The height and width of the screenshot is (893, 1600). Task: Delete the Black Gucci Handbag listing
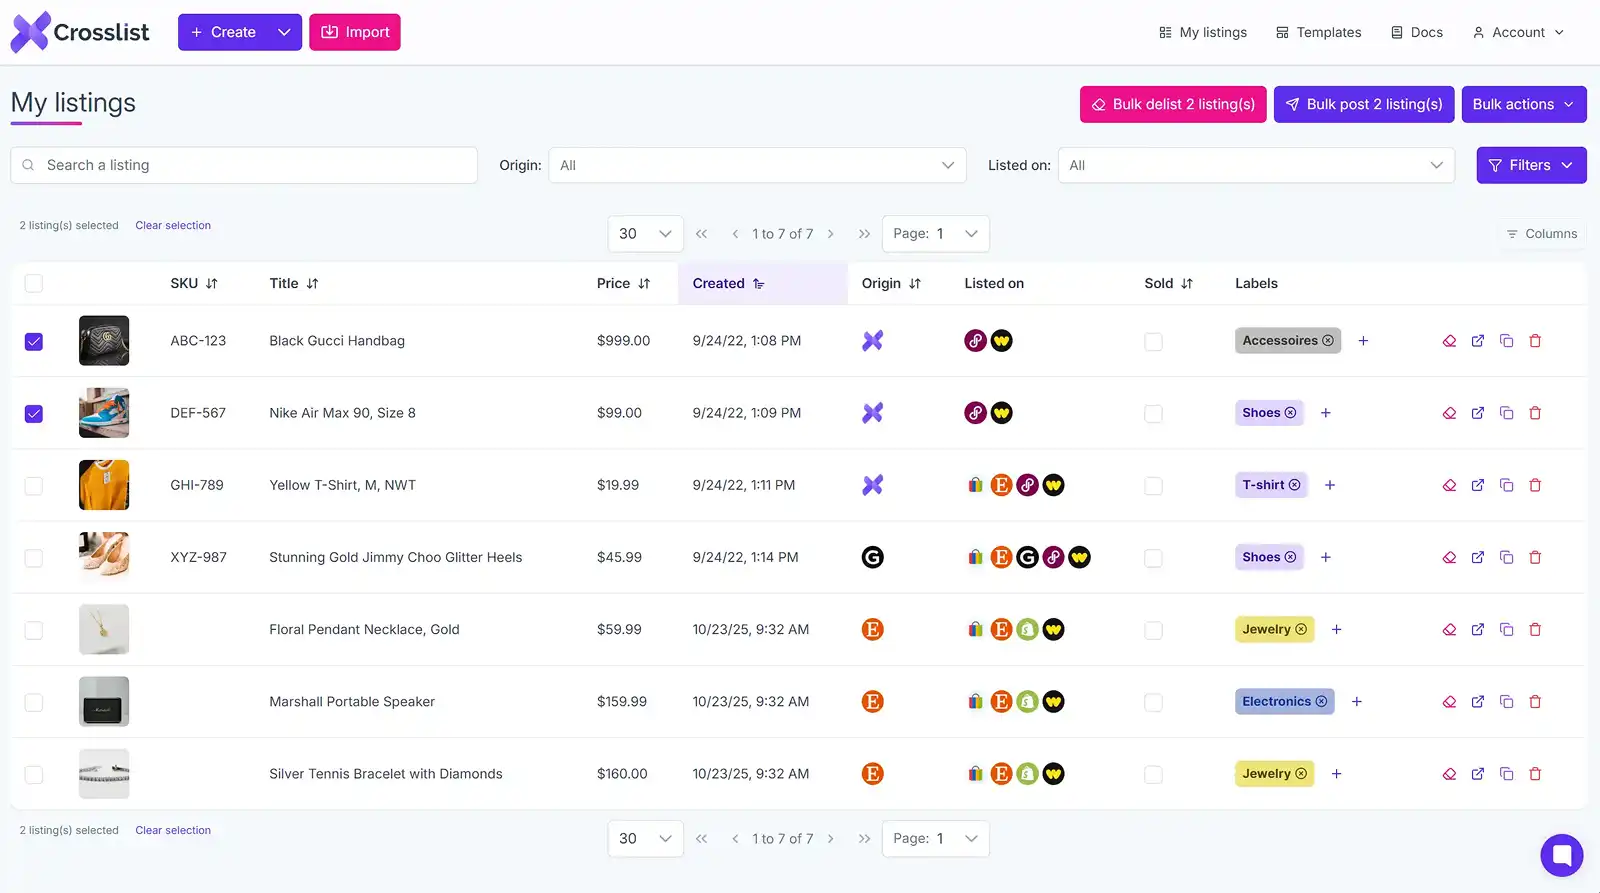pyautogui.click(x=1535, y=341)
